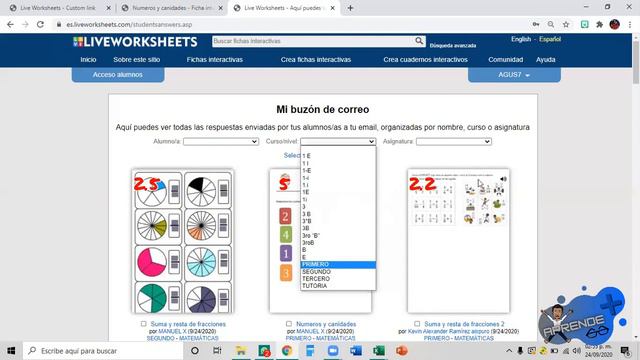Viewport: 640px width, 360px height.
Task: Click the Liveworksheets logo
Action: (x=135, y=42)
